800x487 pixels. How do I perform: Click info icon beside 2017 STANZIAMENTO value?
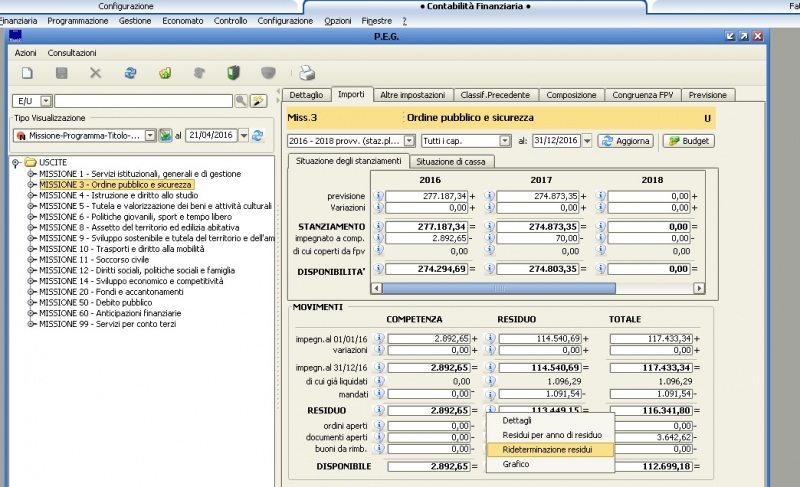490,227
